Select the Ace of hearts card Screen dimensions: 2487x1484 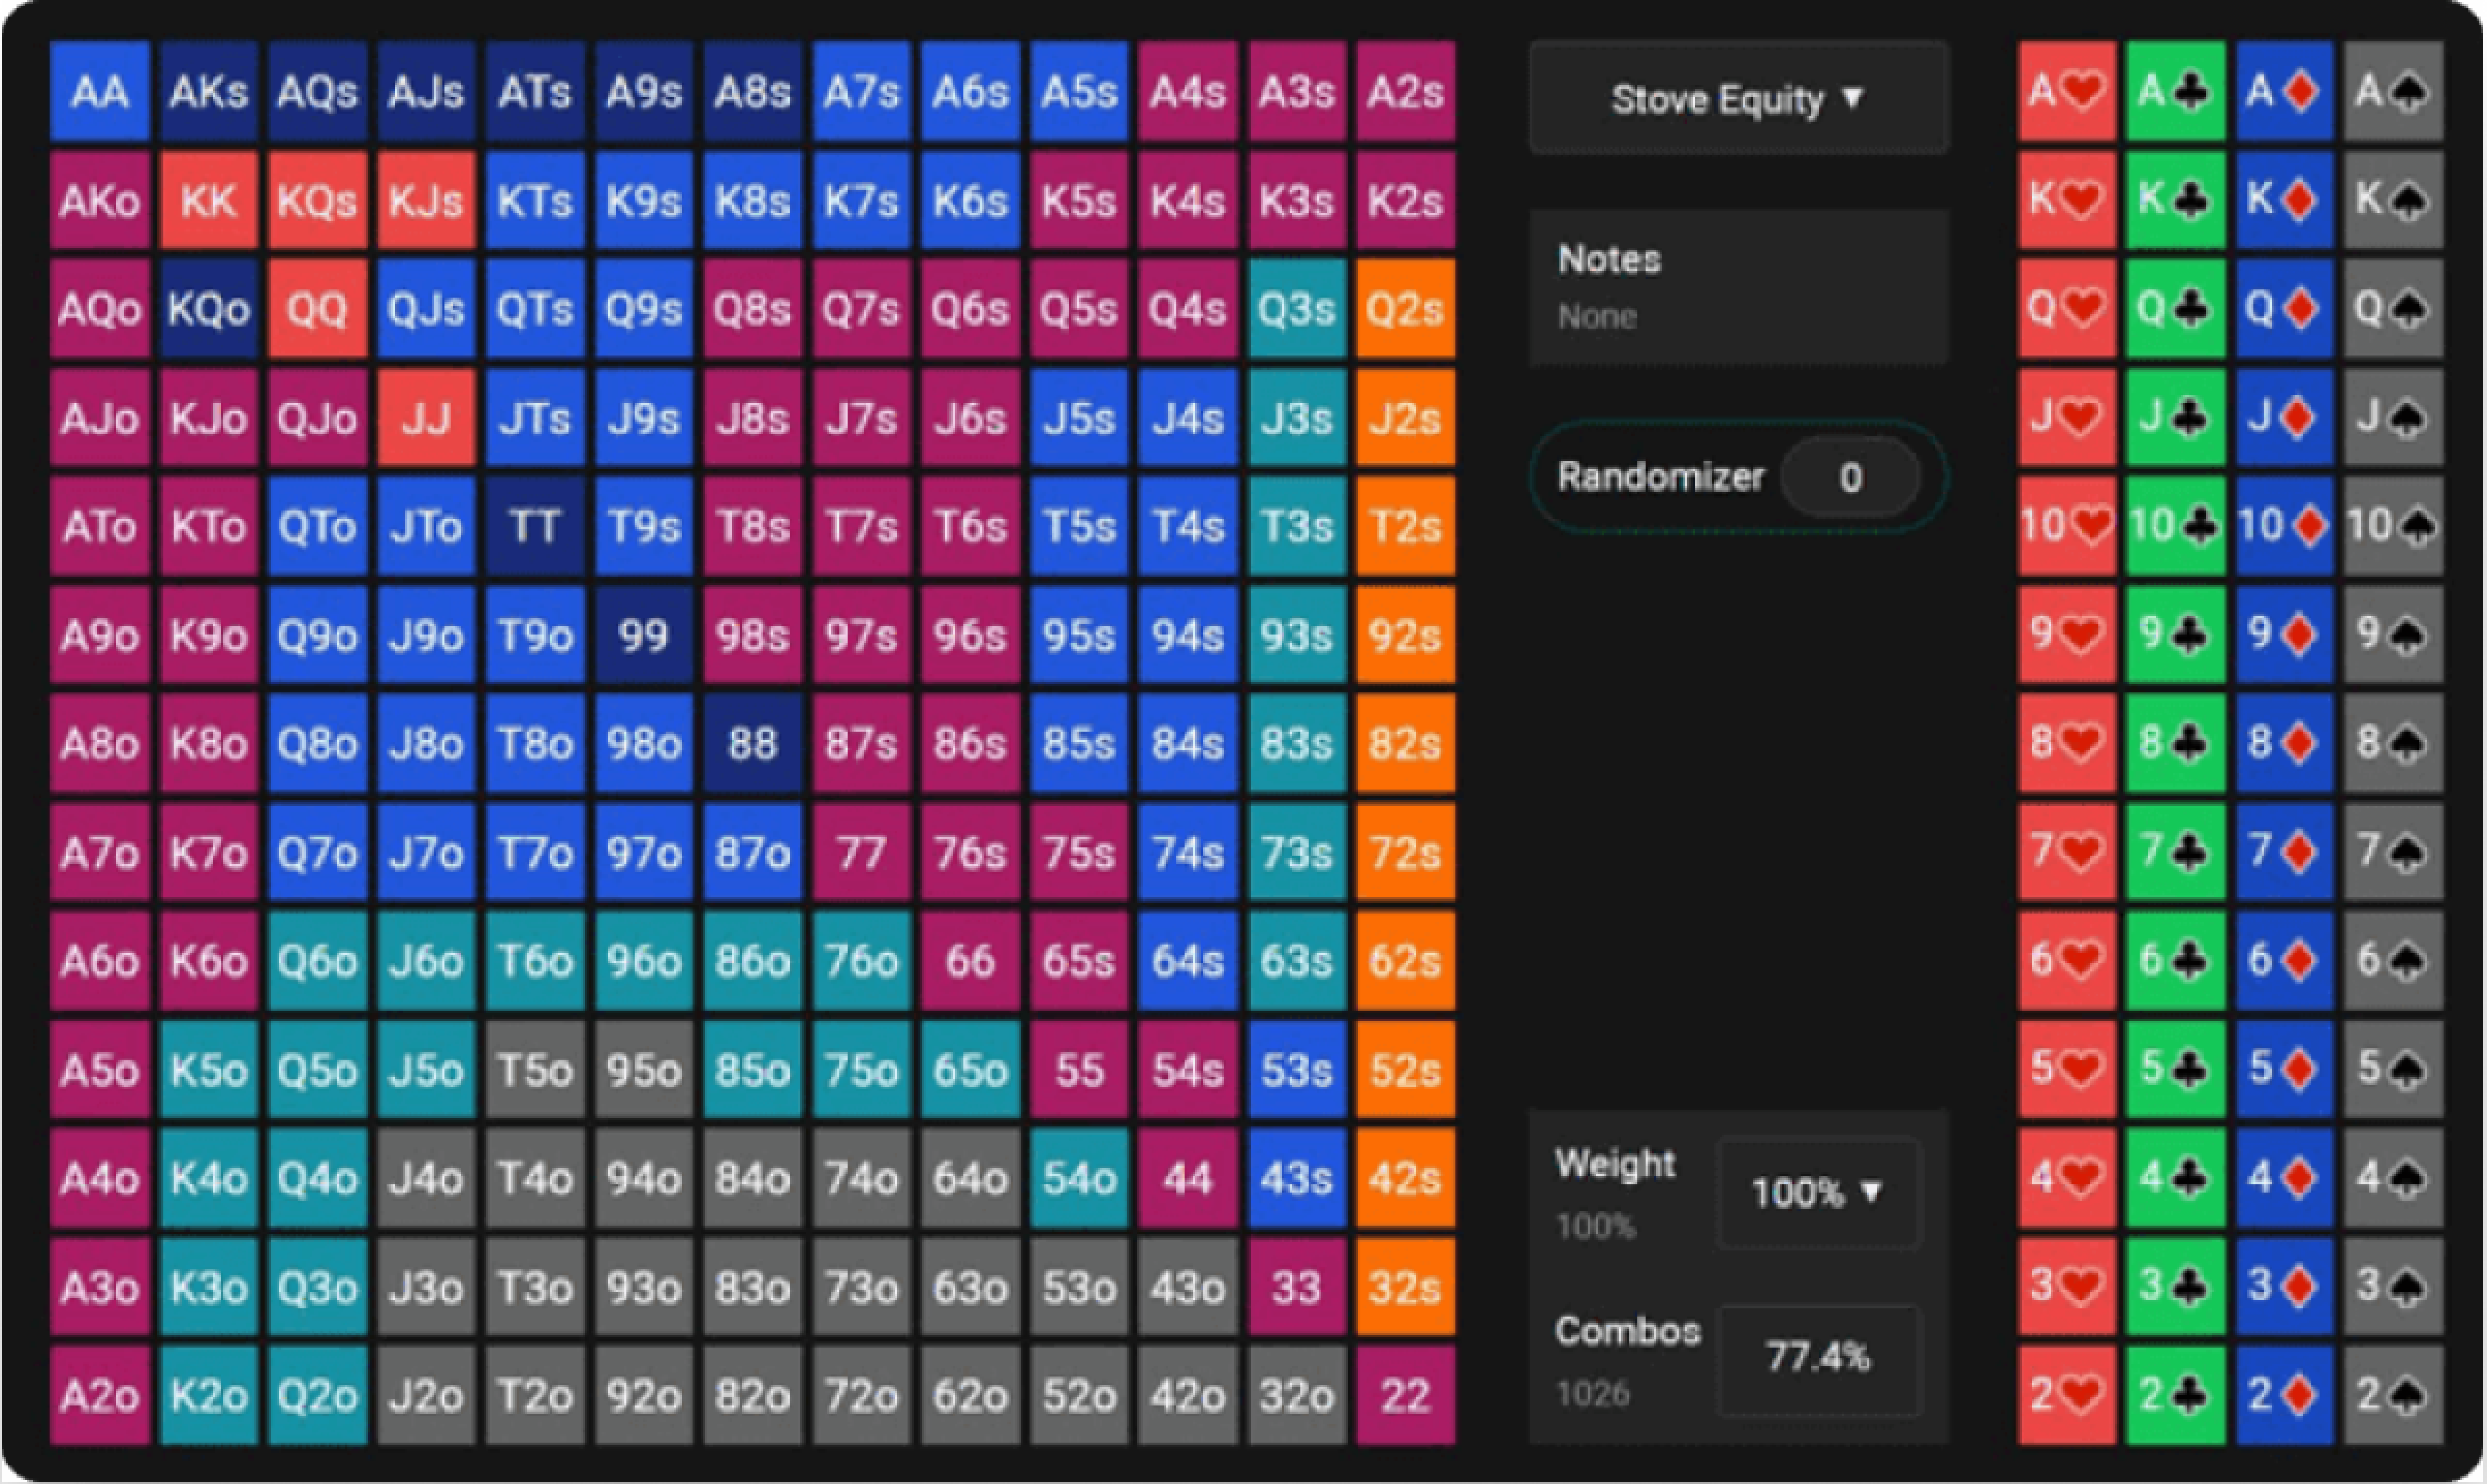click(x=2066, y=92)
